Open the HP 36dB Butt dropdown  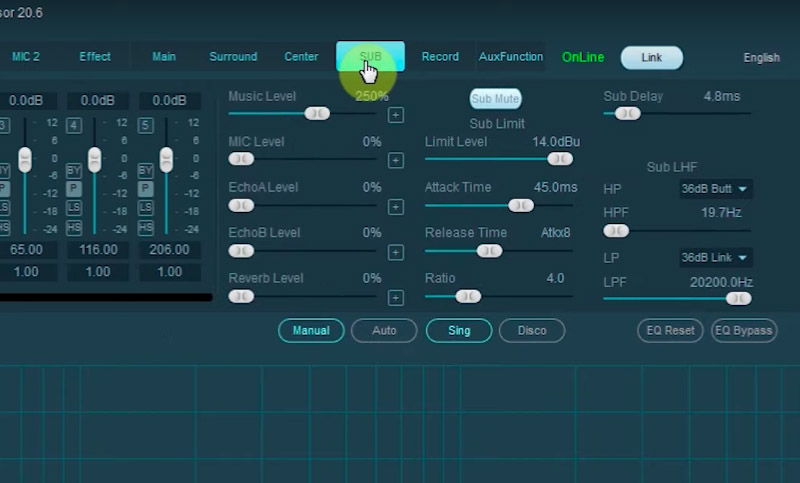(x=716, y=189)
